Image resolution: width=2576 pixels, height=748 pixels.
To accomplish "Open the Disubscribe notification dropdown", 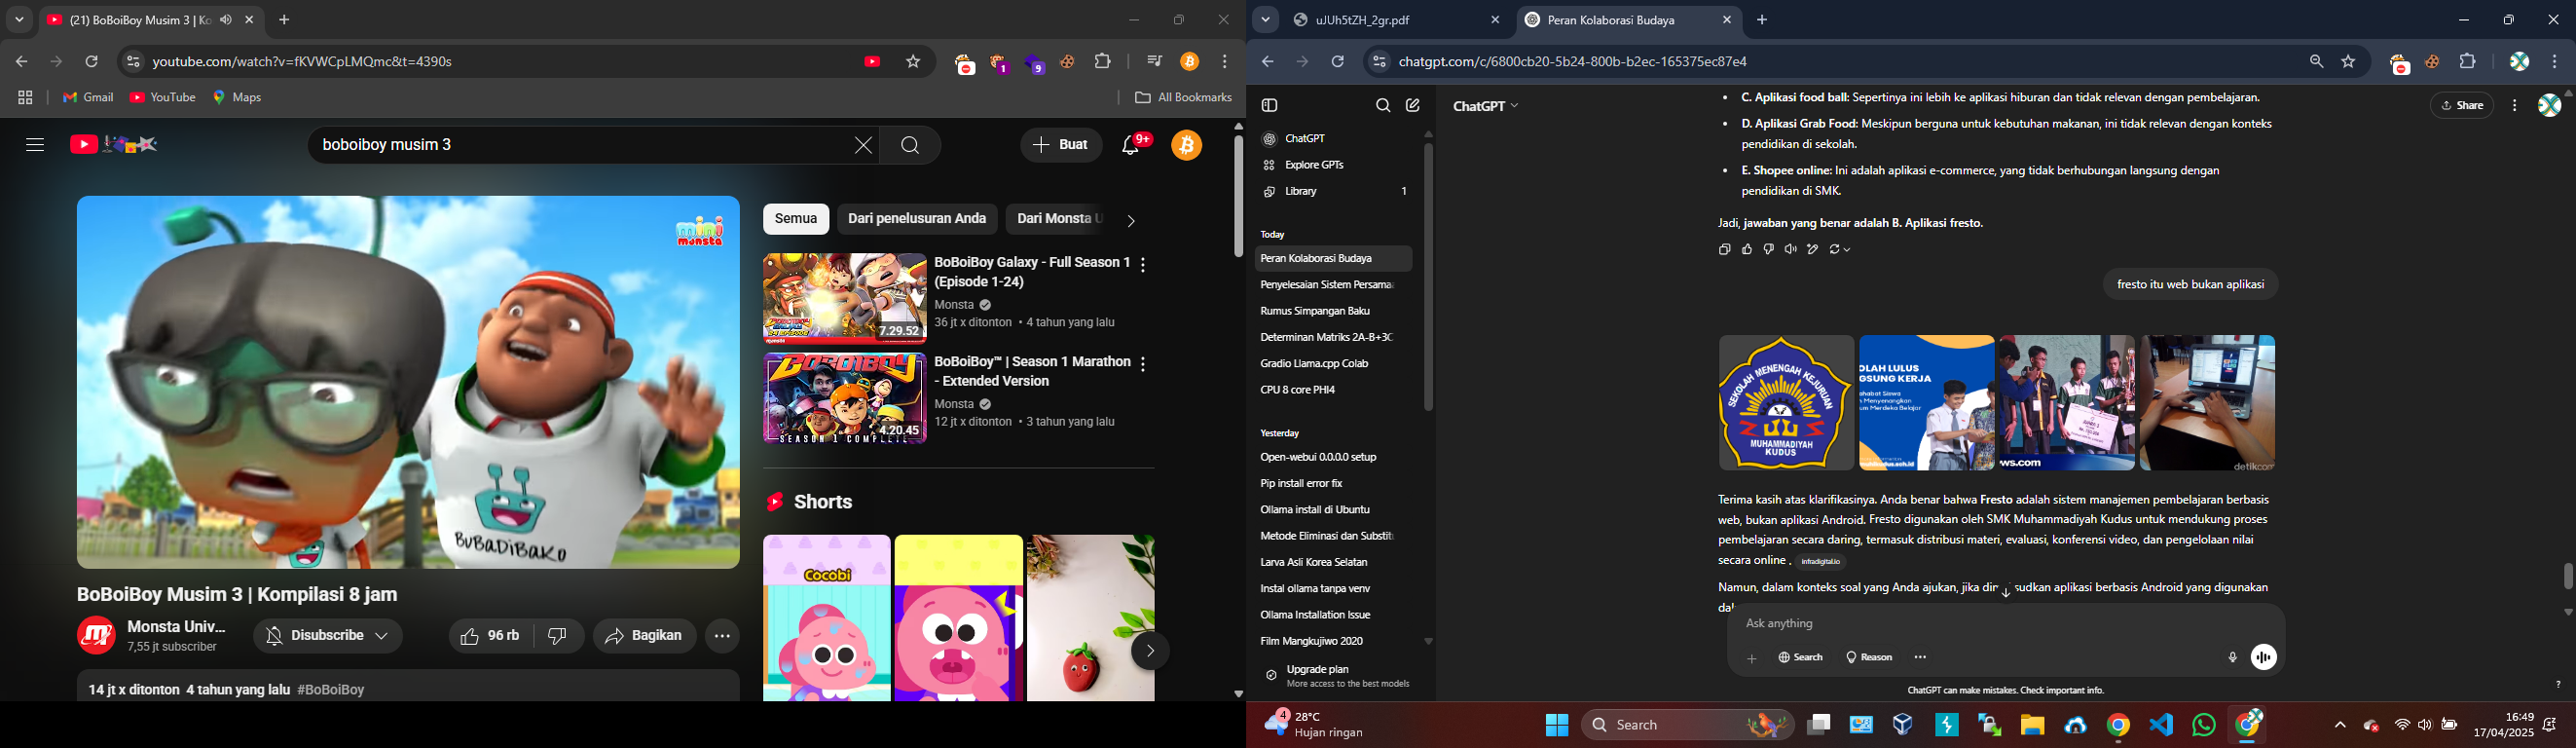I will [328, 636].
